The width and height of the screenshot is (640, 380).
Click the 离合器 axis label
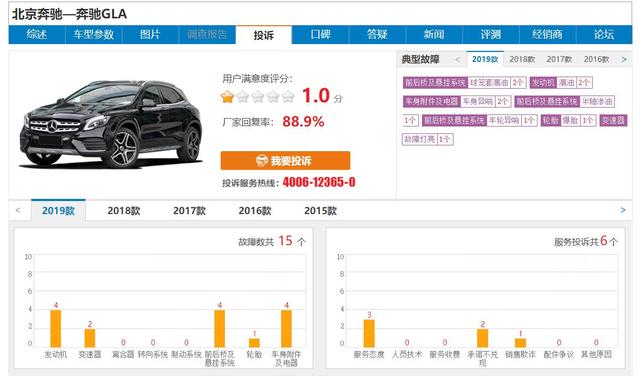[x=123, y=354]
